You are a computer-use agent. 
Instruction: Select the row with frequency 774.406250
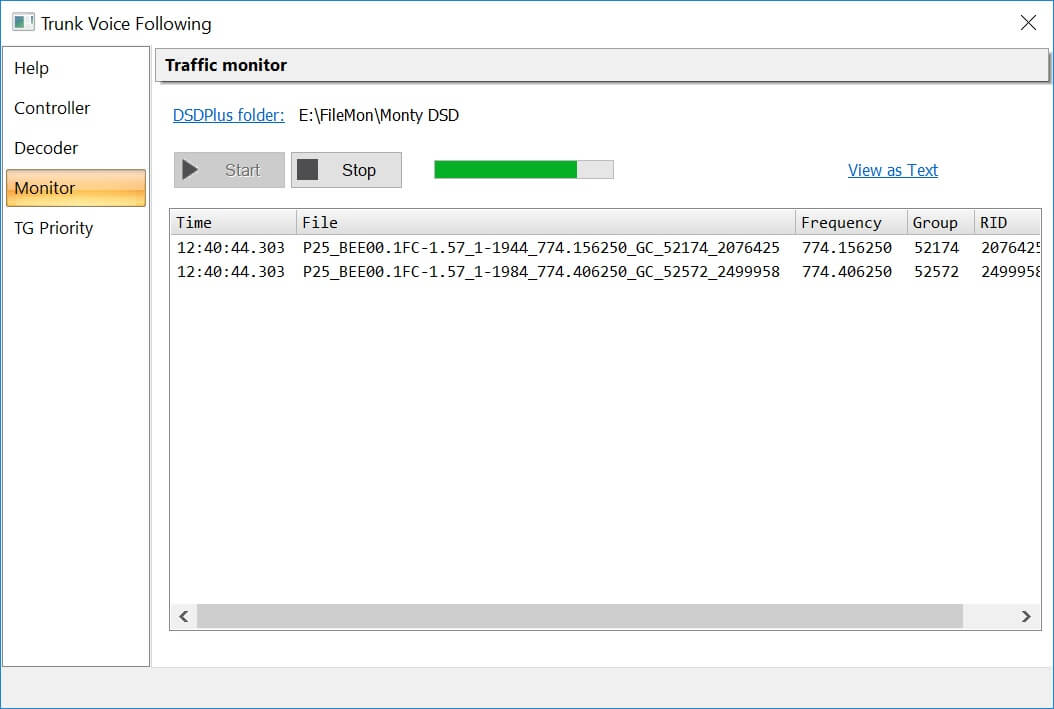pyautogui.click(x=540, y=272)
